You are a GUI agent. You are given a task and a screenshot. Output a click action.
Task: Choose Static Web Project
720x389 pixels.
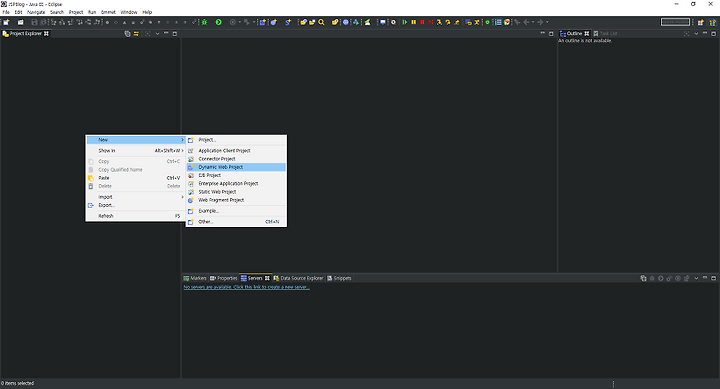(x=236, y=192)
